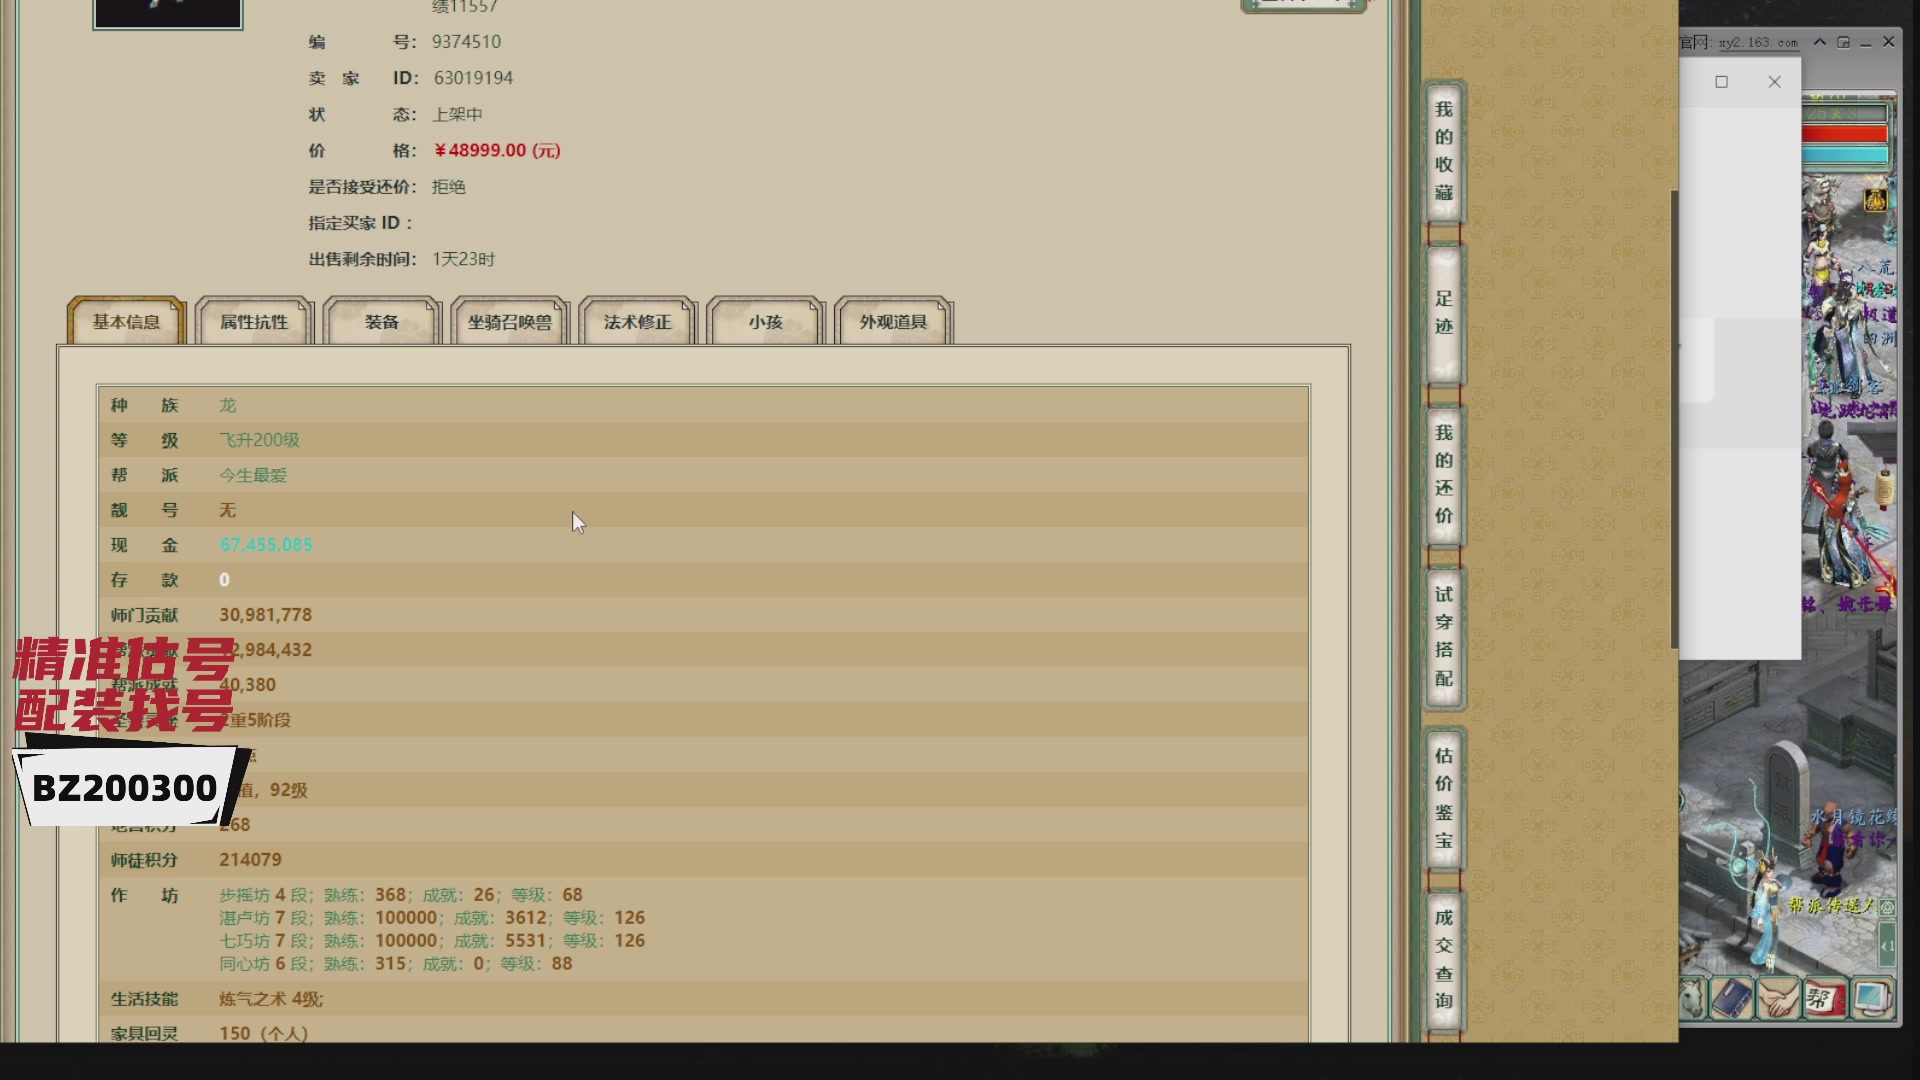
Task: Select the 坐骑召唤兽 tab
Action: tap(509, 322)
